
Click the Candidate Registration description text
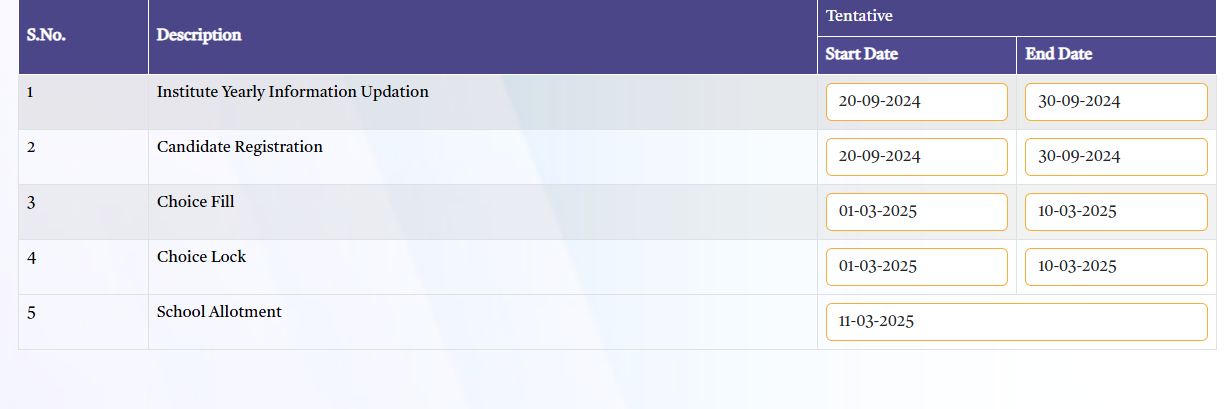(x=240, y=147)
